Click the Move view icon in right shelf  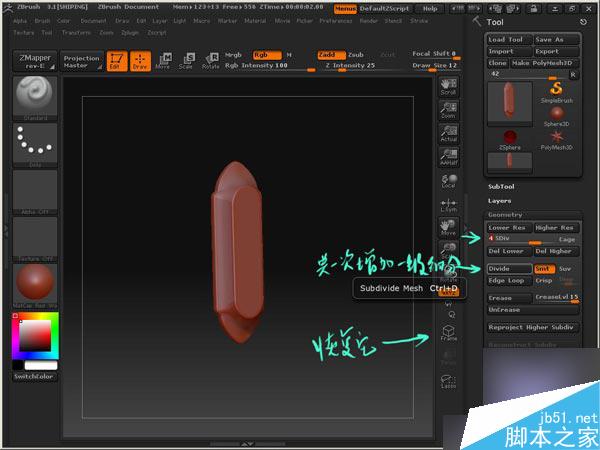[x=448, y=228]
